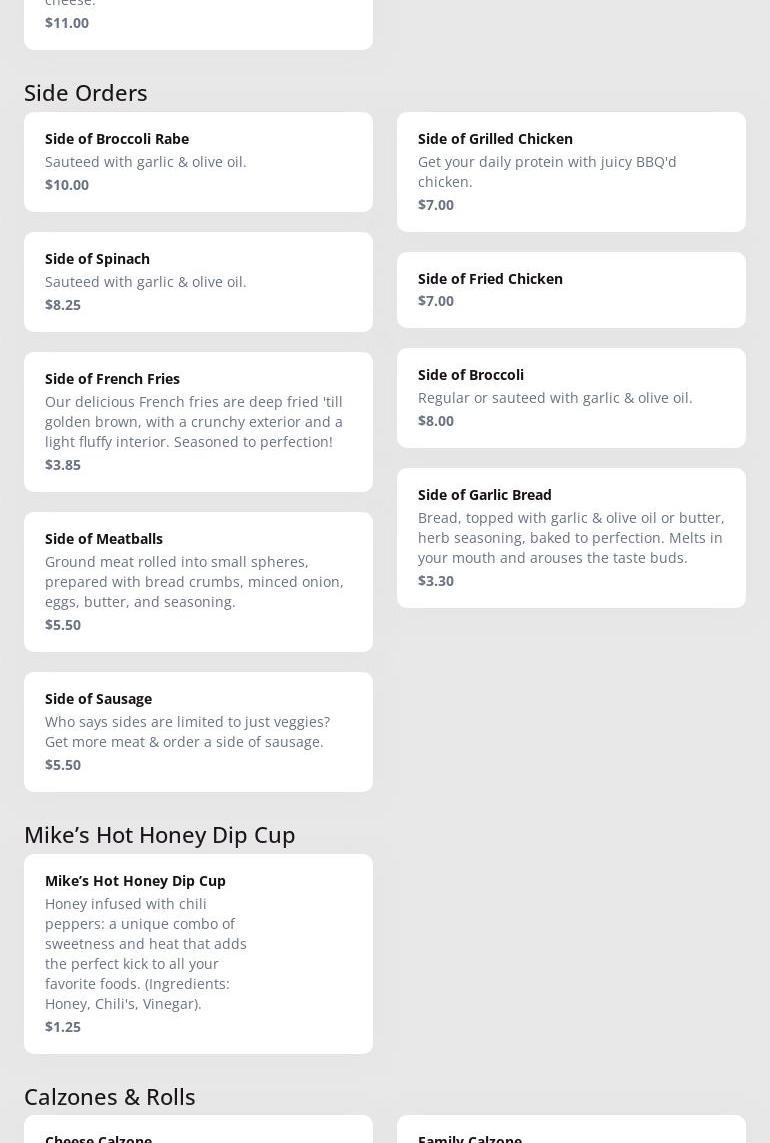Select the Side of Meatballs card
This screenshot has height=1143, width=770.
pyautogui.click(x=198, y=582)
